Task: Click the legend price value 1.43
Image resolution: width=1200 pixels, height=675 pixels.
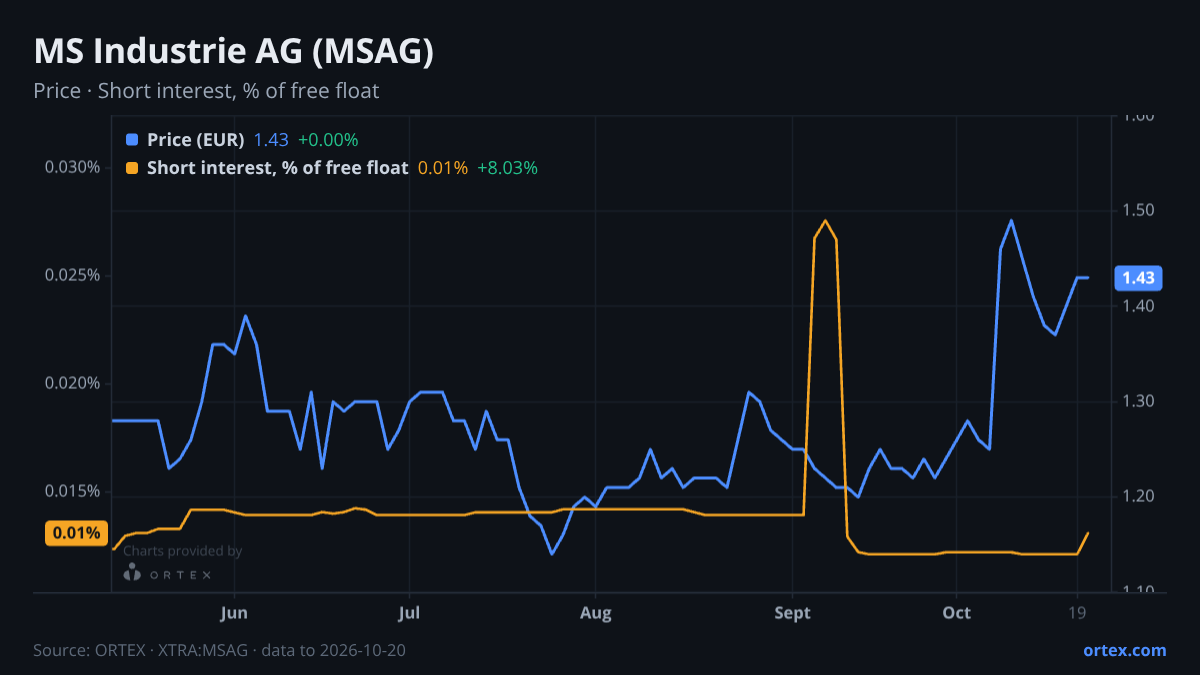Action: (271, 140)
